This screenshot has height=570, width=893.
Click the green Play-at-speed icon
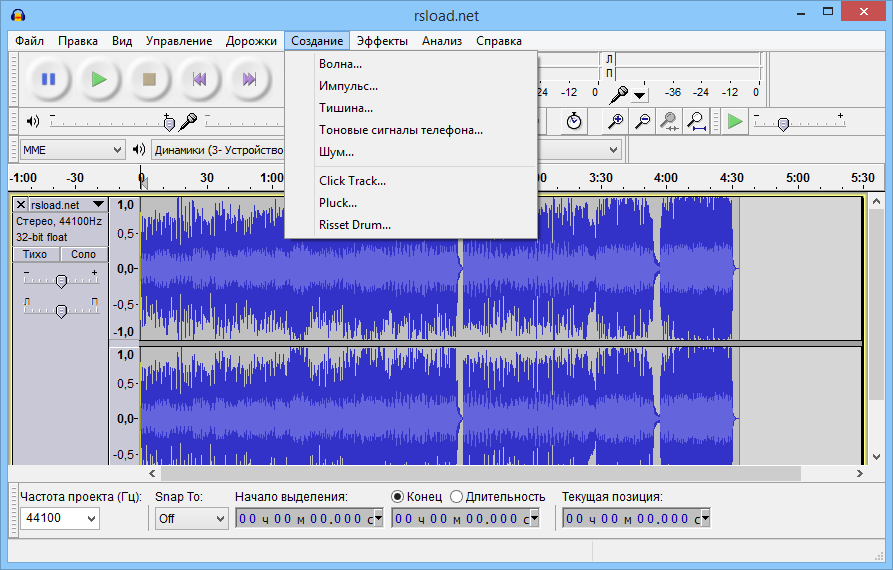(735, 121)
